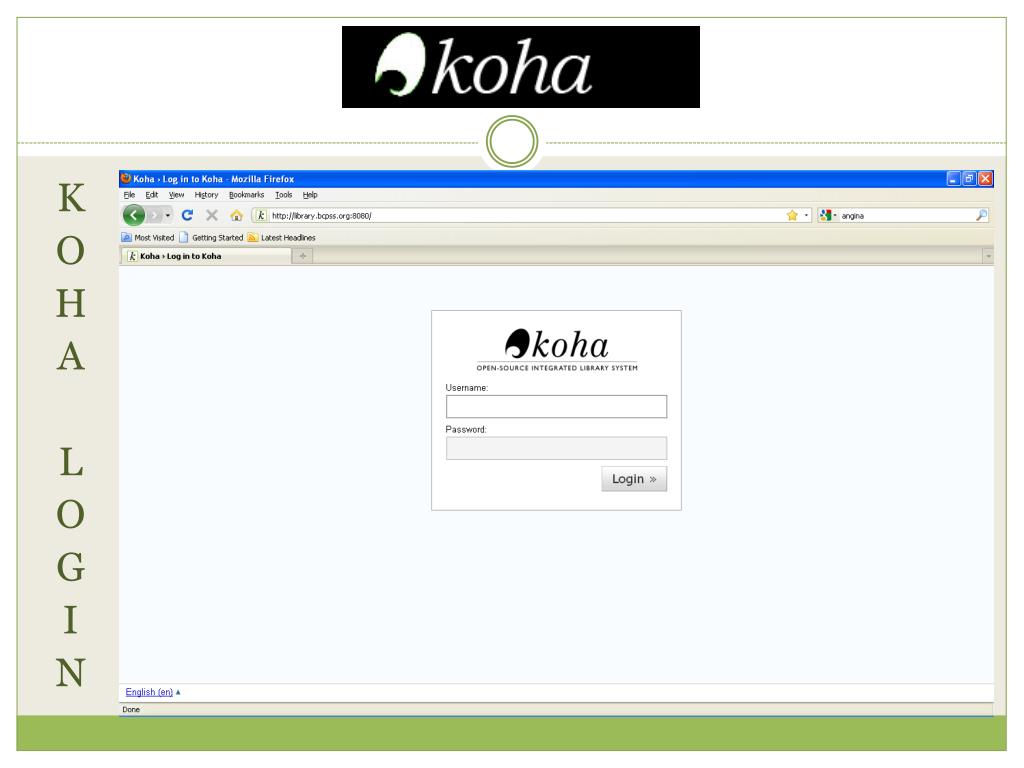Open the Latest Headlines feed icon
This screenshot has width=1024, height=768.
point(253,238)
